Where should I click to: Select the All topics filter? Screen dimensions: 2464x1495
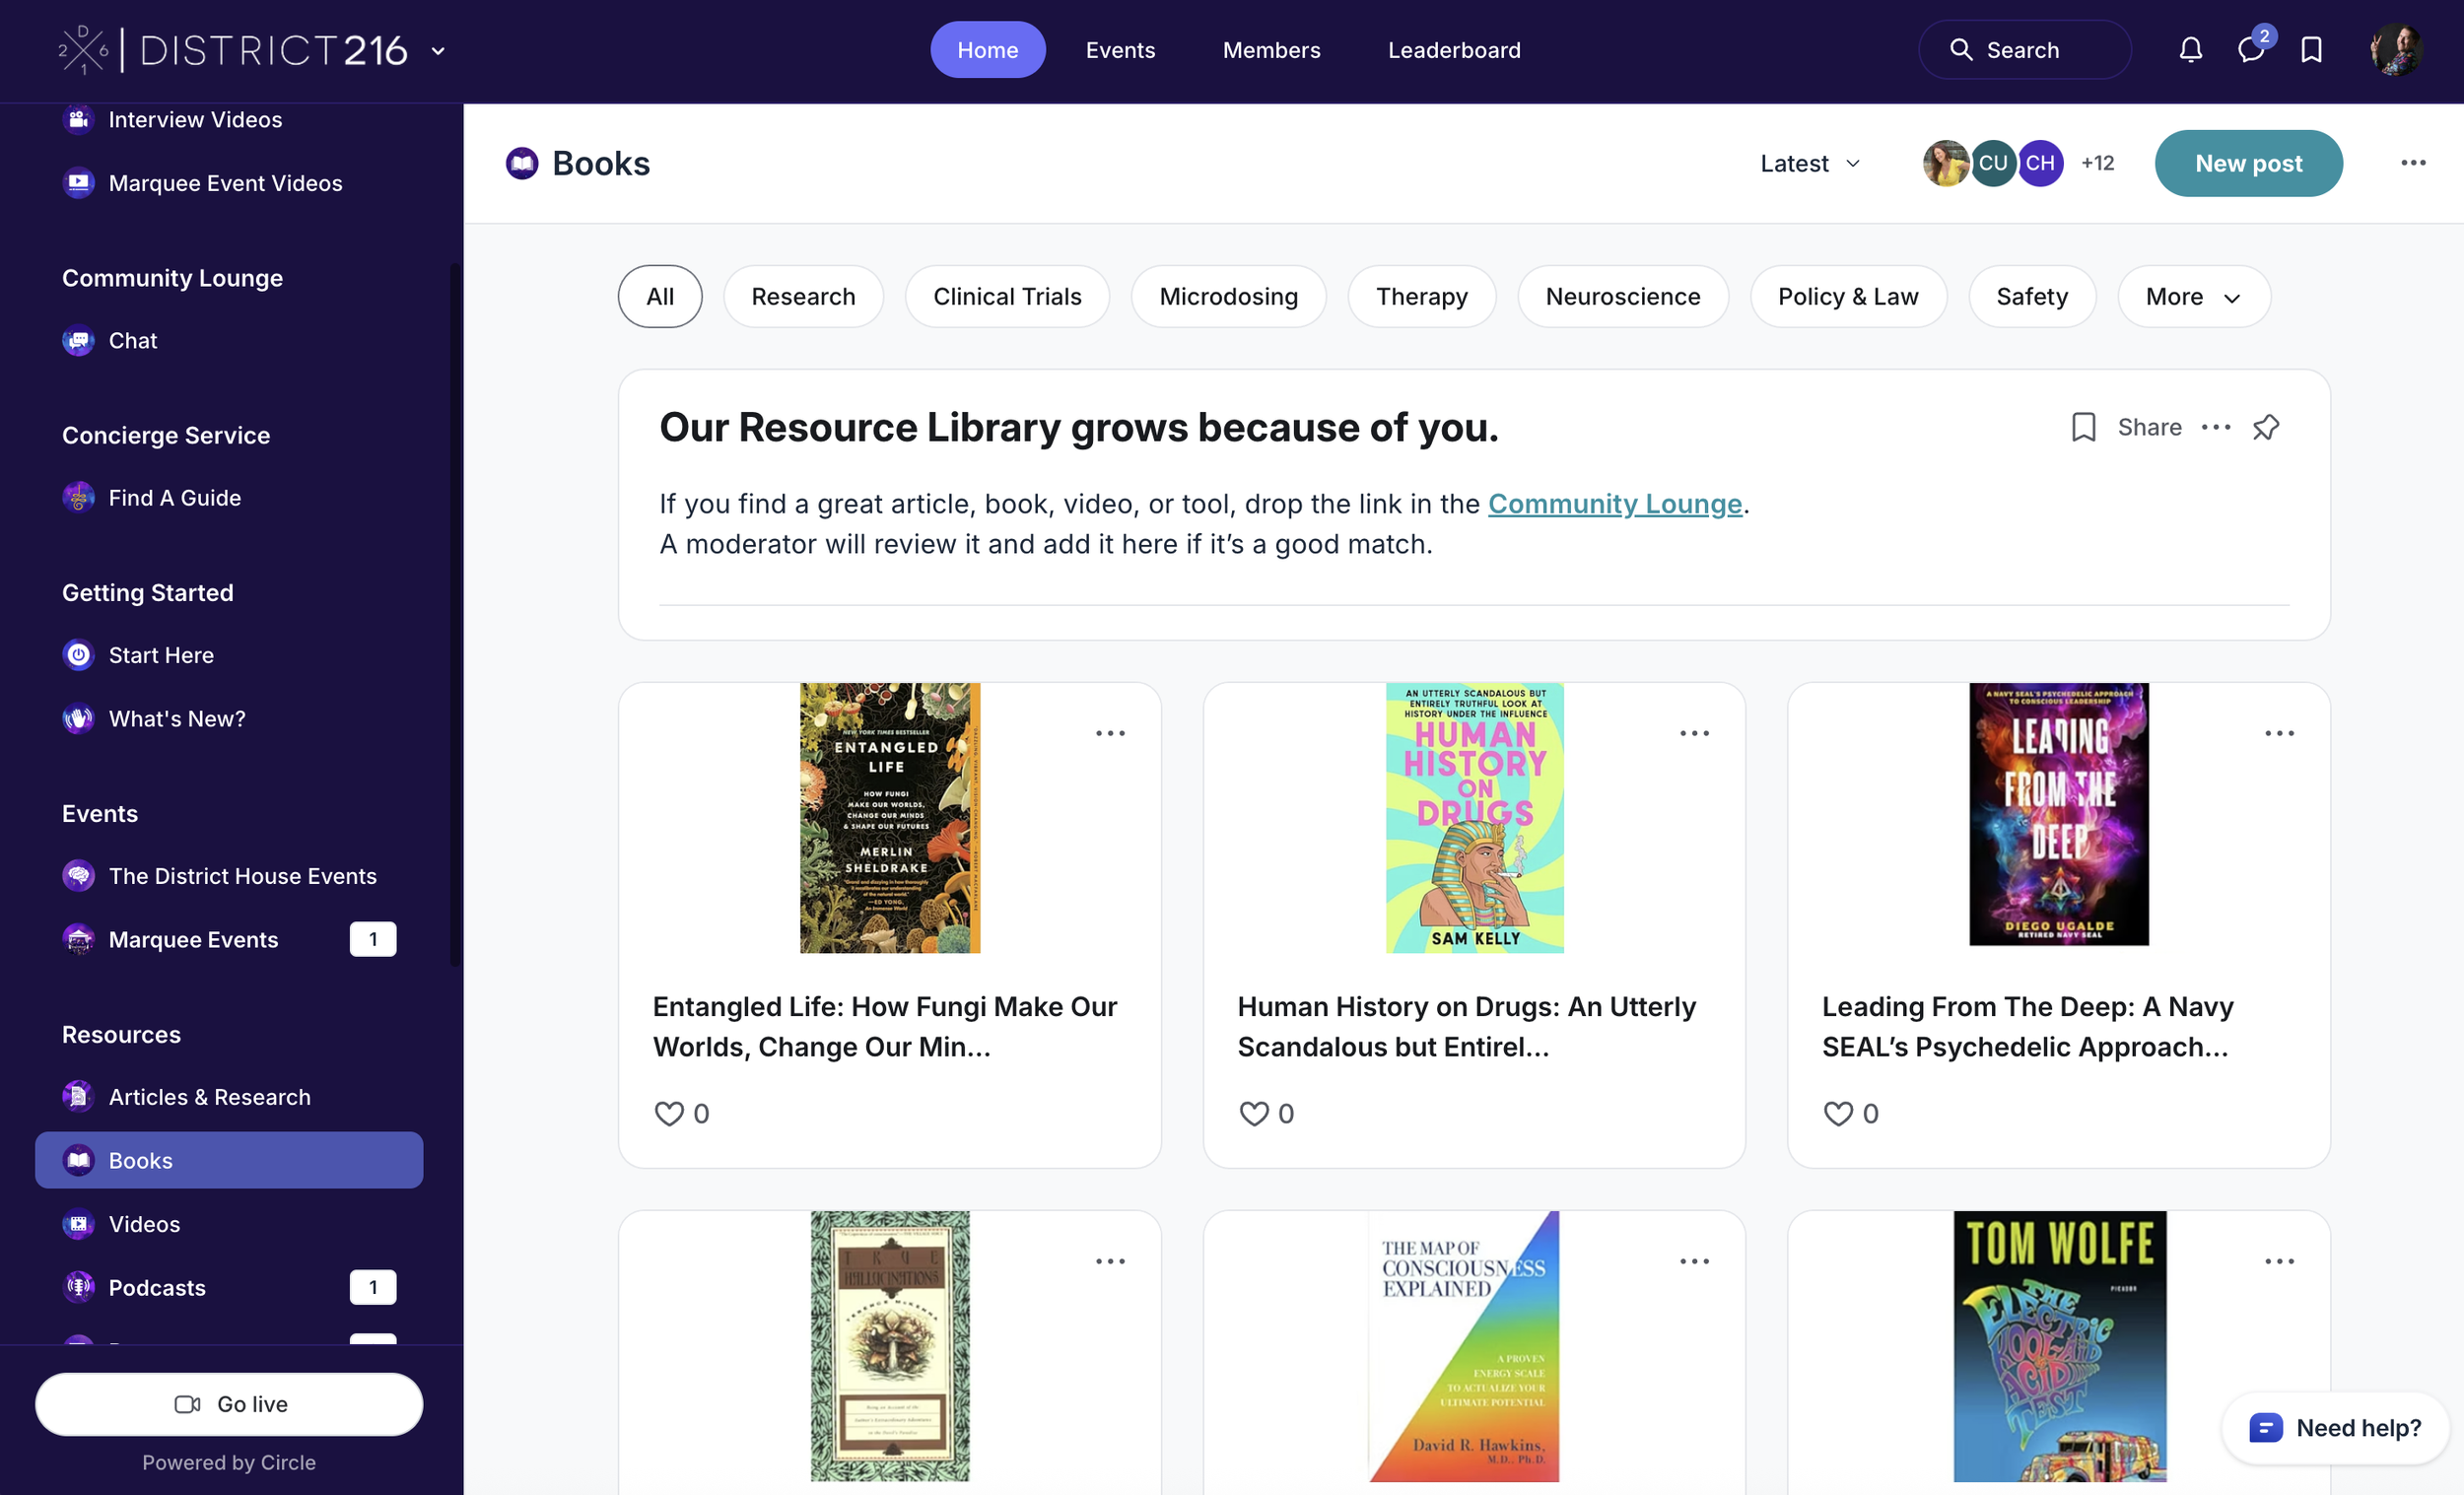(660, 296)
